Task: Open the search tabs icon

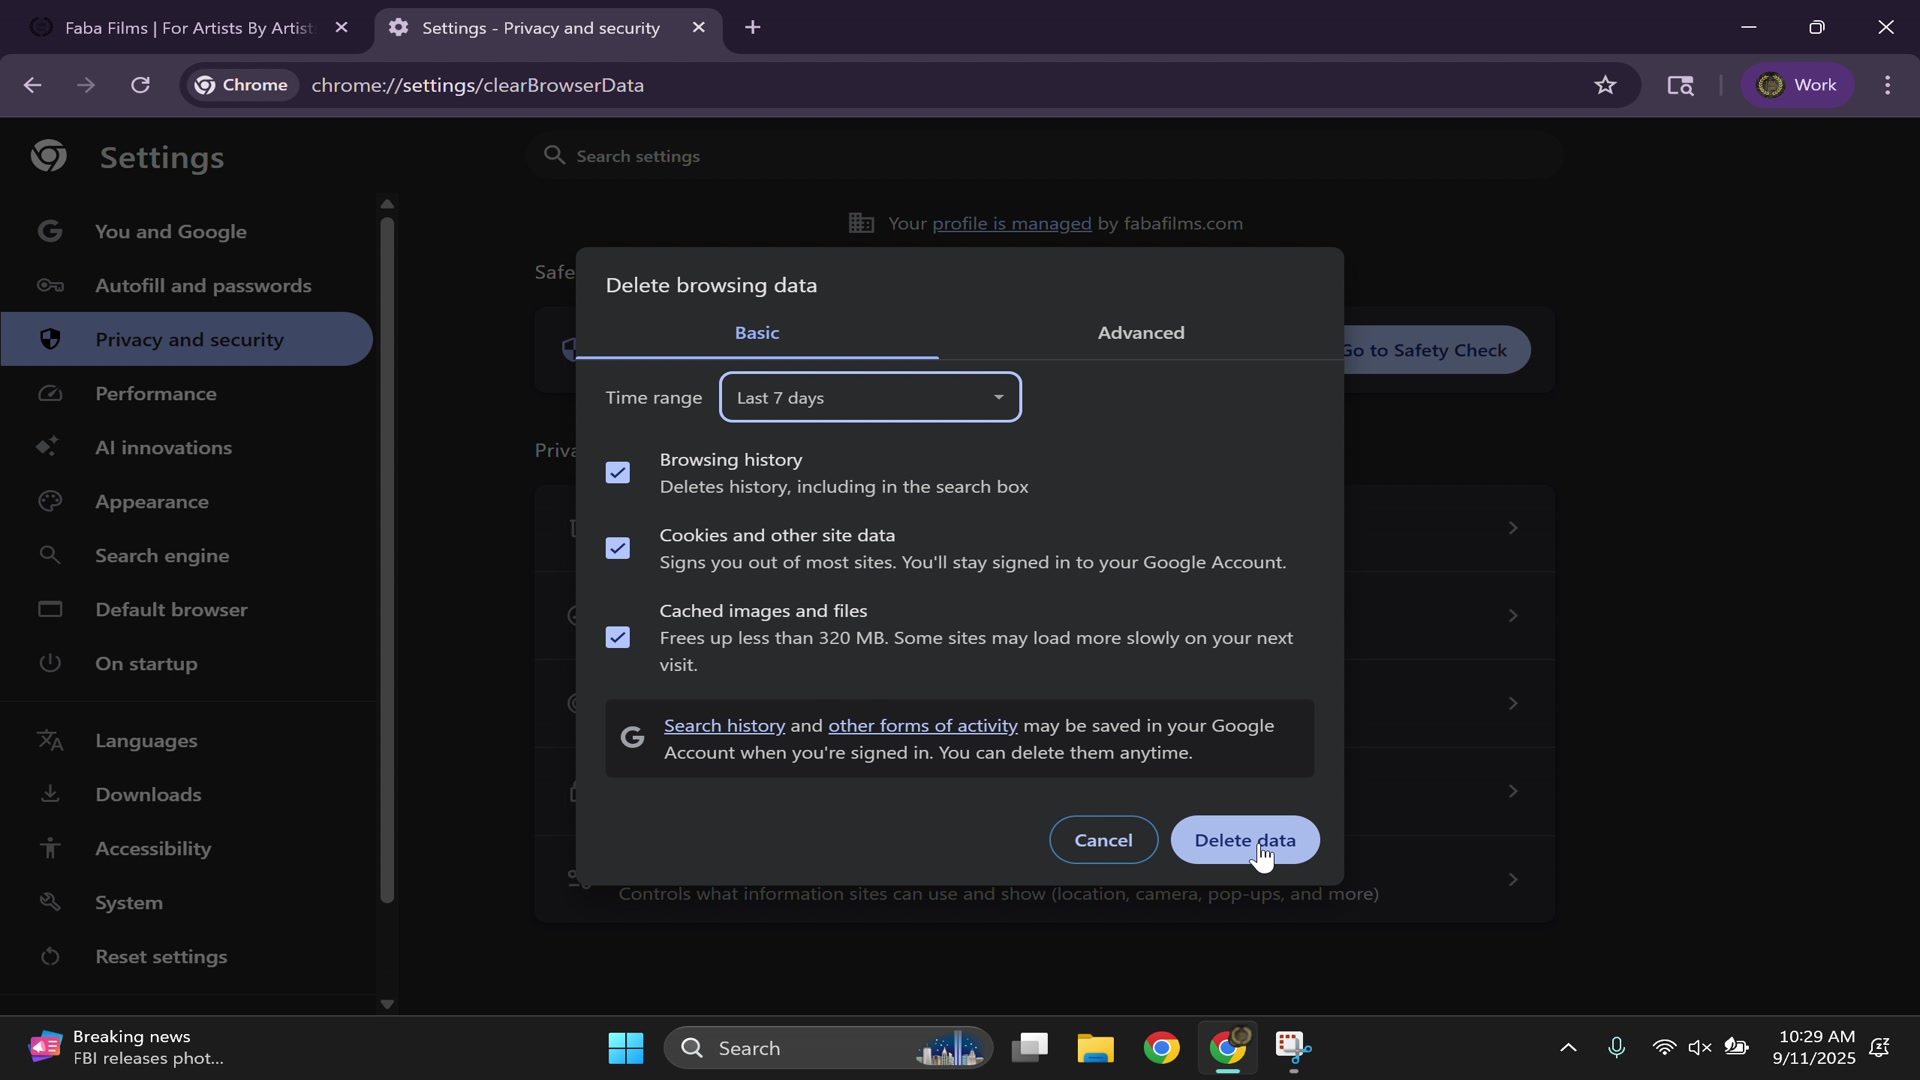Action: click(1680, 86)
